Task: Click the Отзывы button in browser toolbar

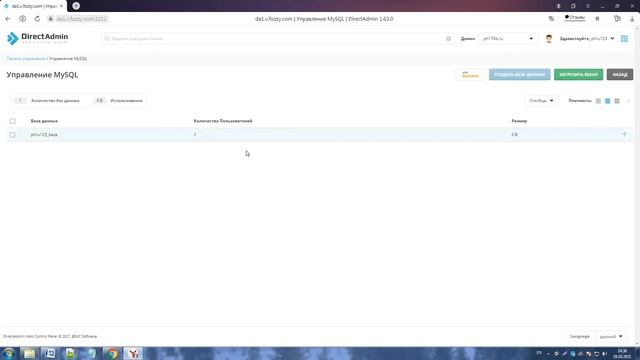Action: click(x=575, y=18)
